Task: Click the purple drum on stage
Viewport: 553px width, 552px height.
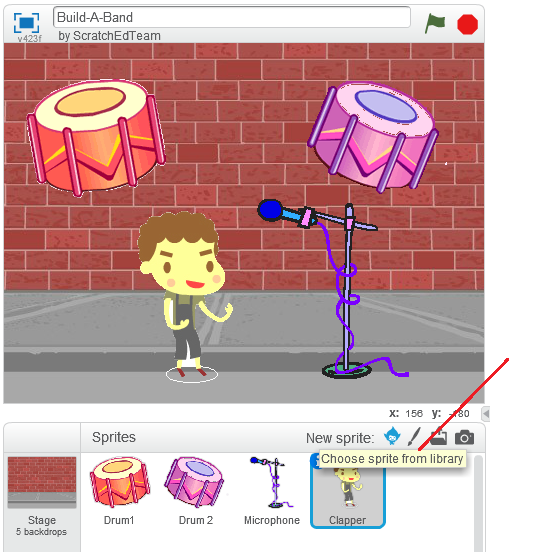Action: (373, 137)
